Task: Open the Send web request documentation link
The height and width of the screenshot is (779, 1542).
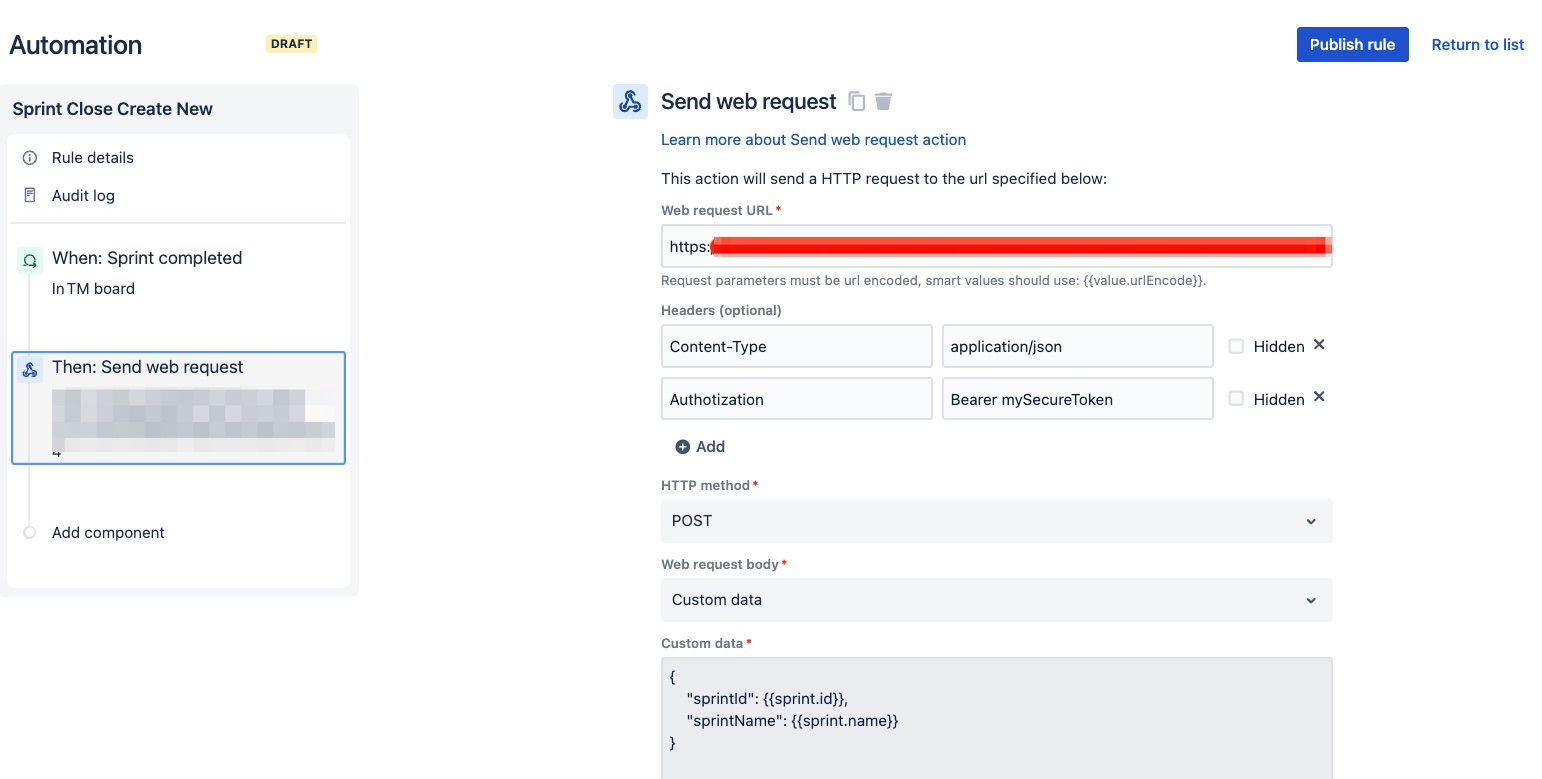Action: (813, 139)
